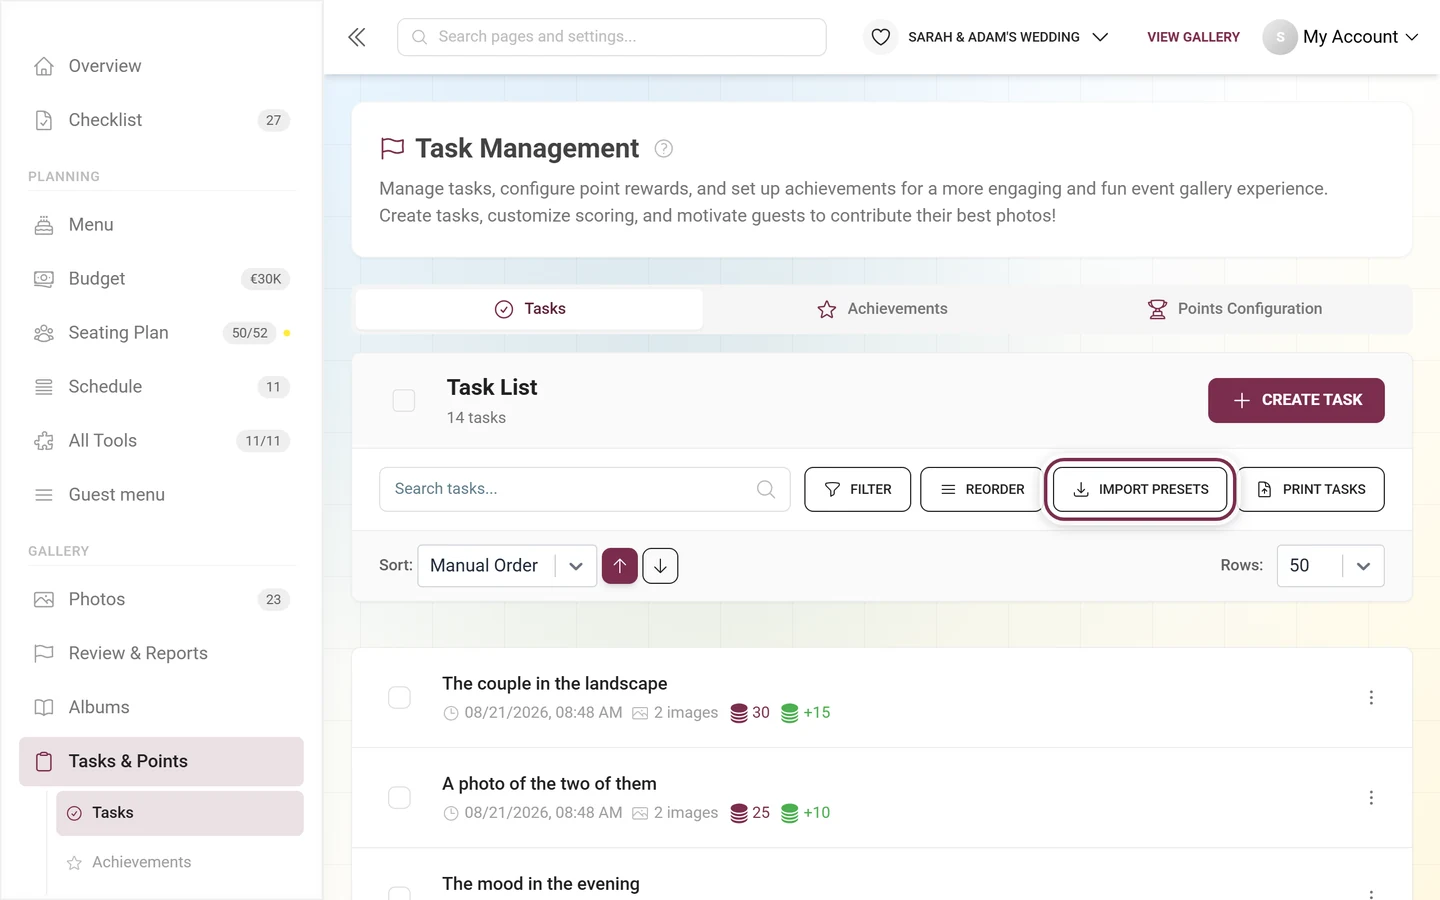Expand the My Account menu
This screenshot has height=900, width=1440.
1341,37
